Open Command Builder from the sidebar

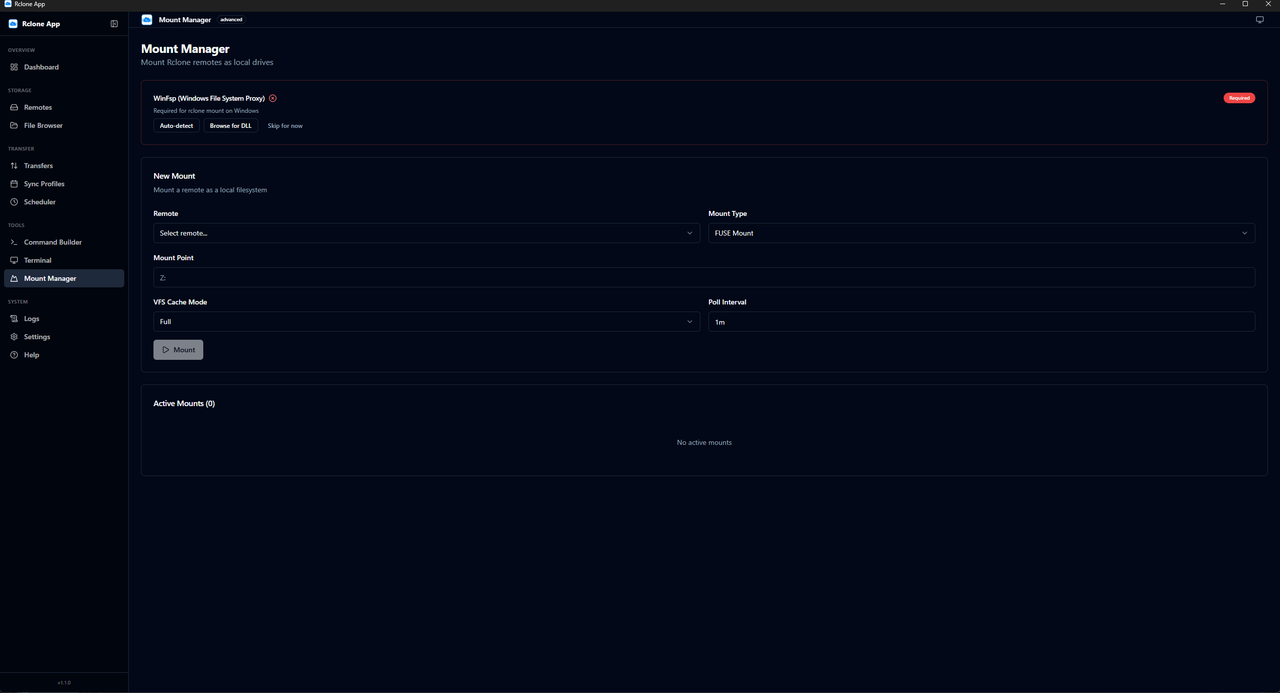64,242
